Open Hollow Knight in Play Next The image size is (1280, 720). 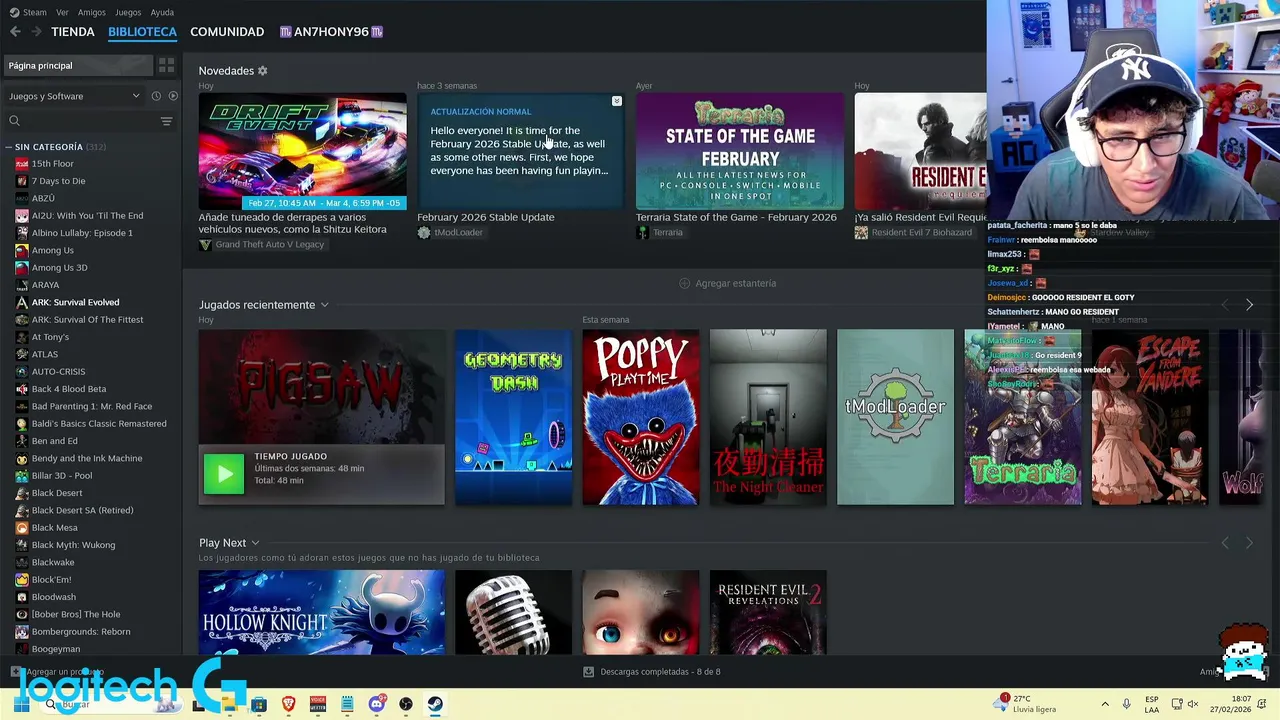coord(321,612)
